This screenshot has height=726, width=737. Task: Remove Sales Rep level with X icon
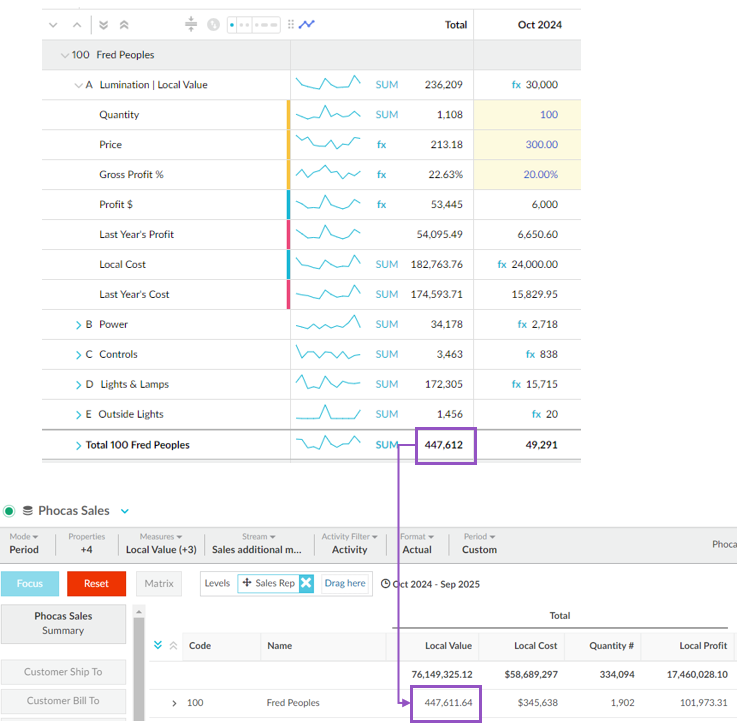coord(306,583)
